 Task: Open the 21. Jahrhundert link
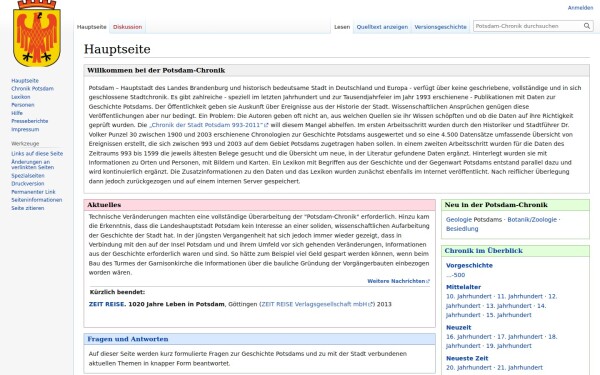tap(520, 368)
